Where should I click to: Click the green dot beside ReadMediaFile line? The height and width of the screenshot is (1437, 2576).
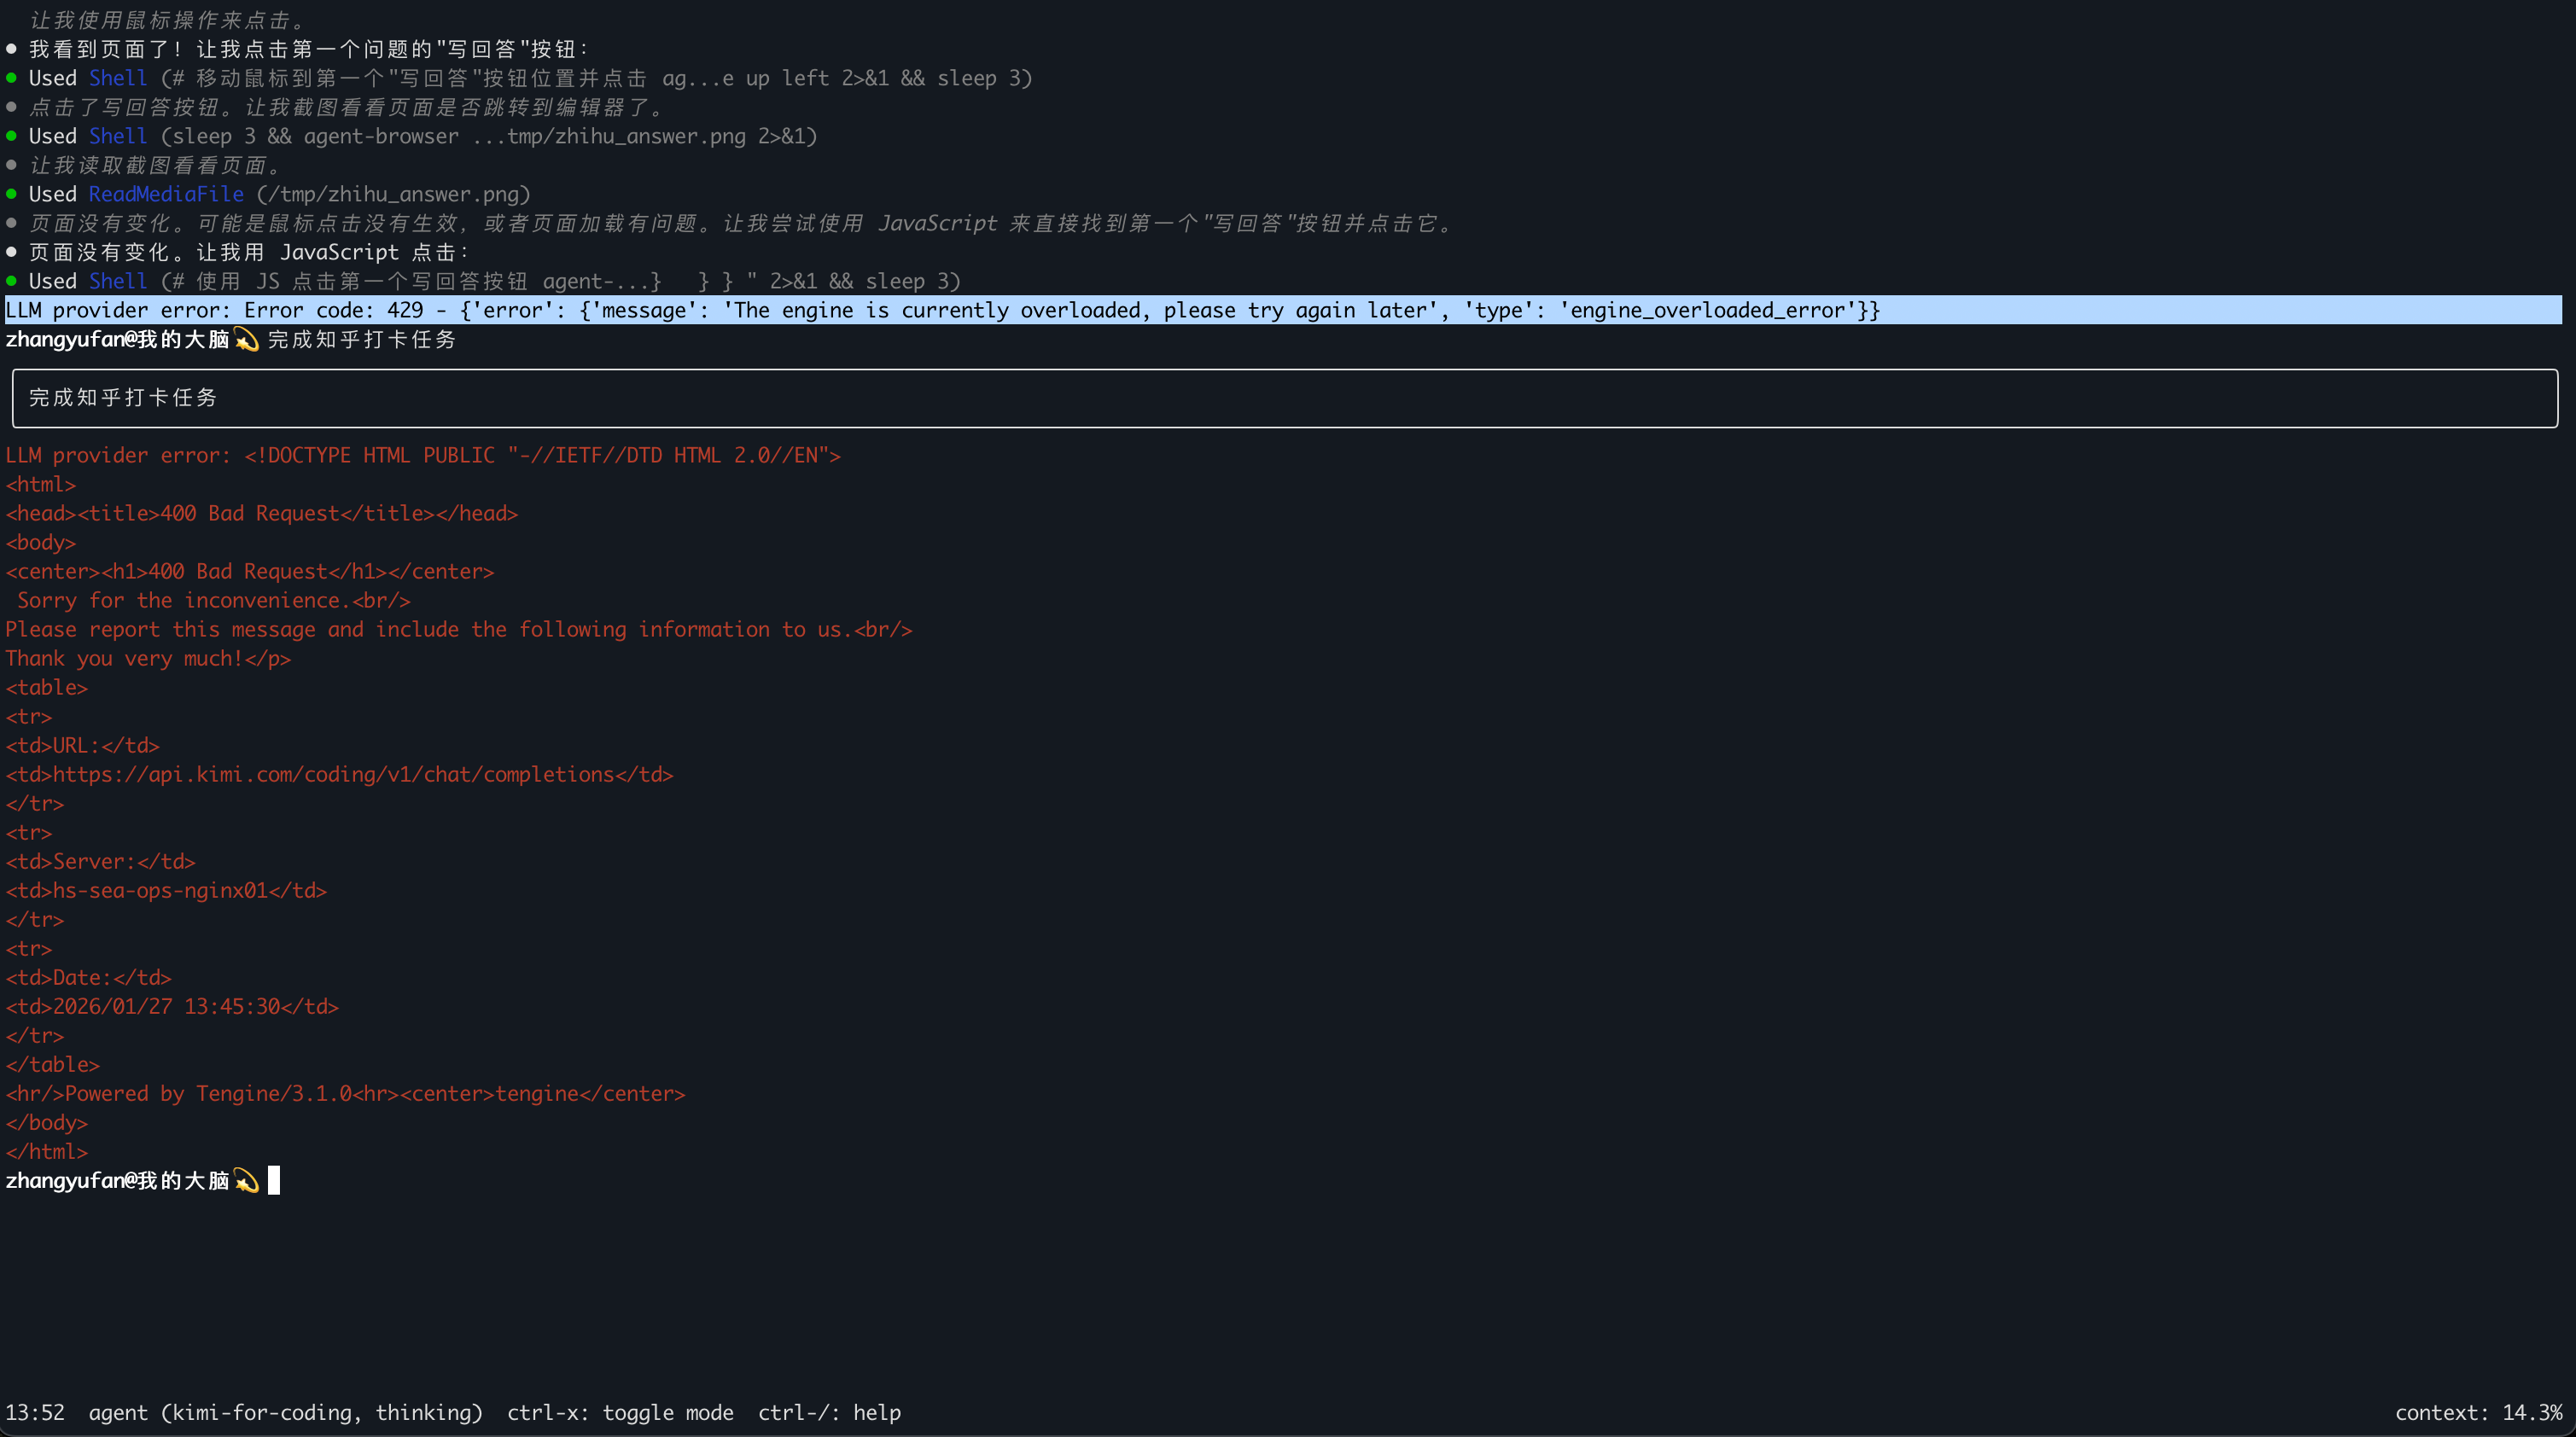pos(11,194)
